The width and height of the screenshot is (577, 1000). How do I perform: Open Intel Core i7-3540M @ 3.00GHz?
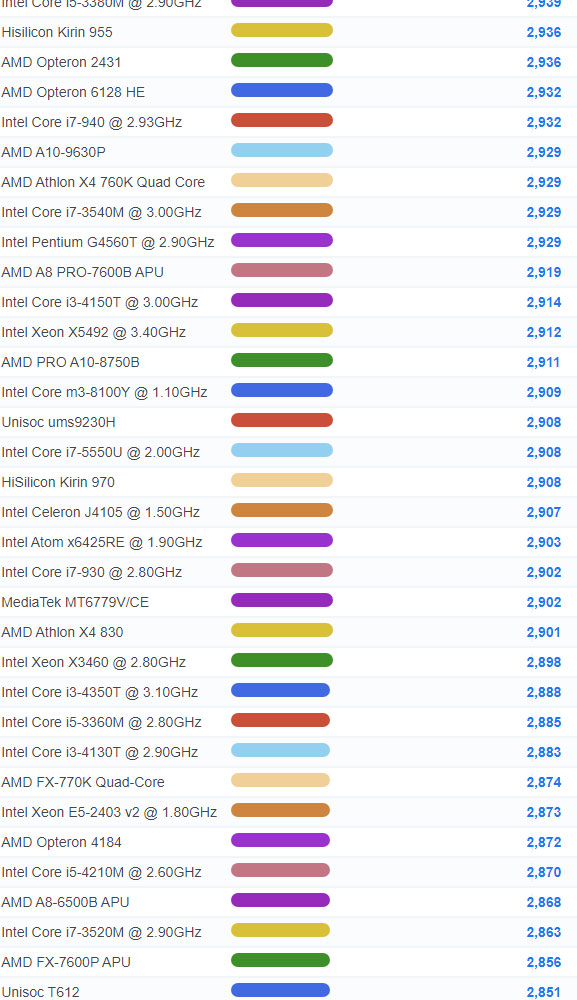[101, 212]
